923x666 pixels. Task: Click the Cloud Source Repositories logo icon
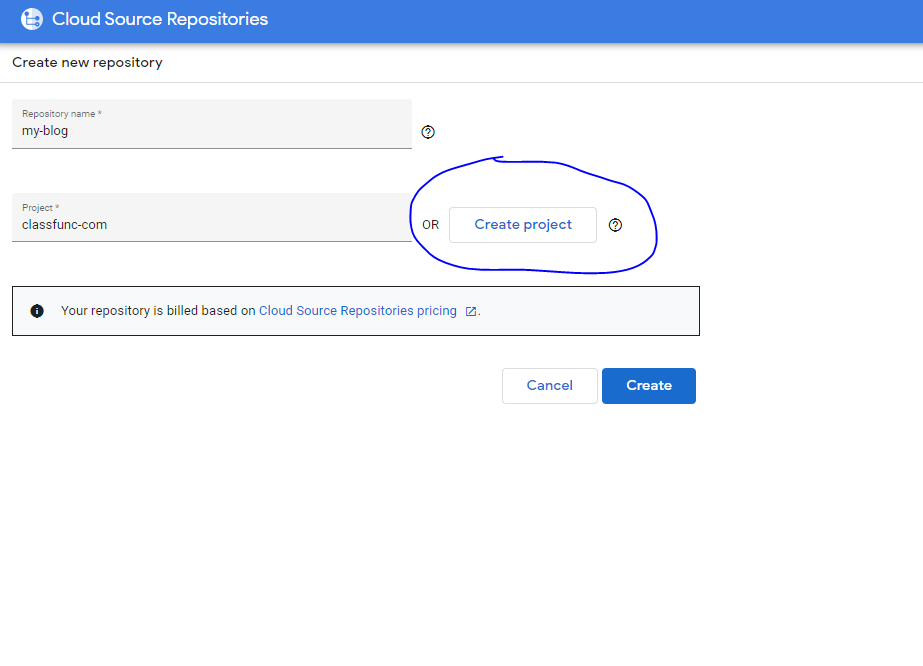(x=32, y=19)
